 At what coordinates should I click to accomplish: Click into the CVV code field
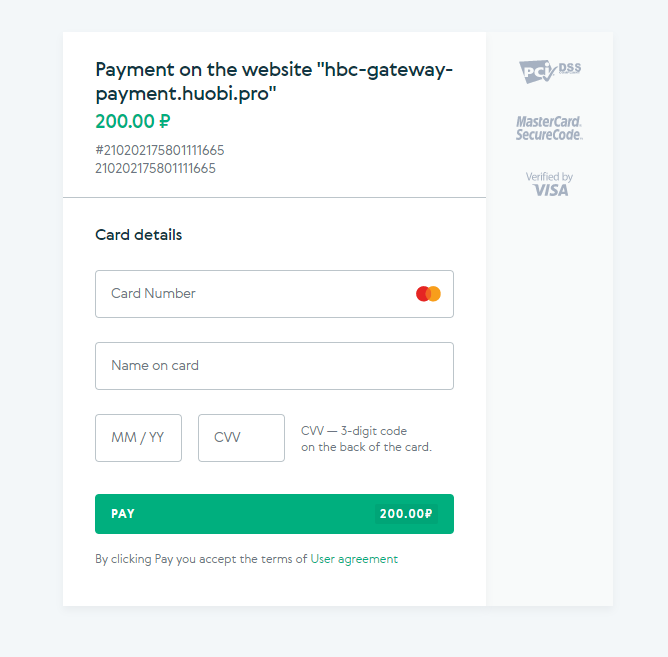241,438
